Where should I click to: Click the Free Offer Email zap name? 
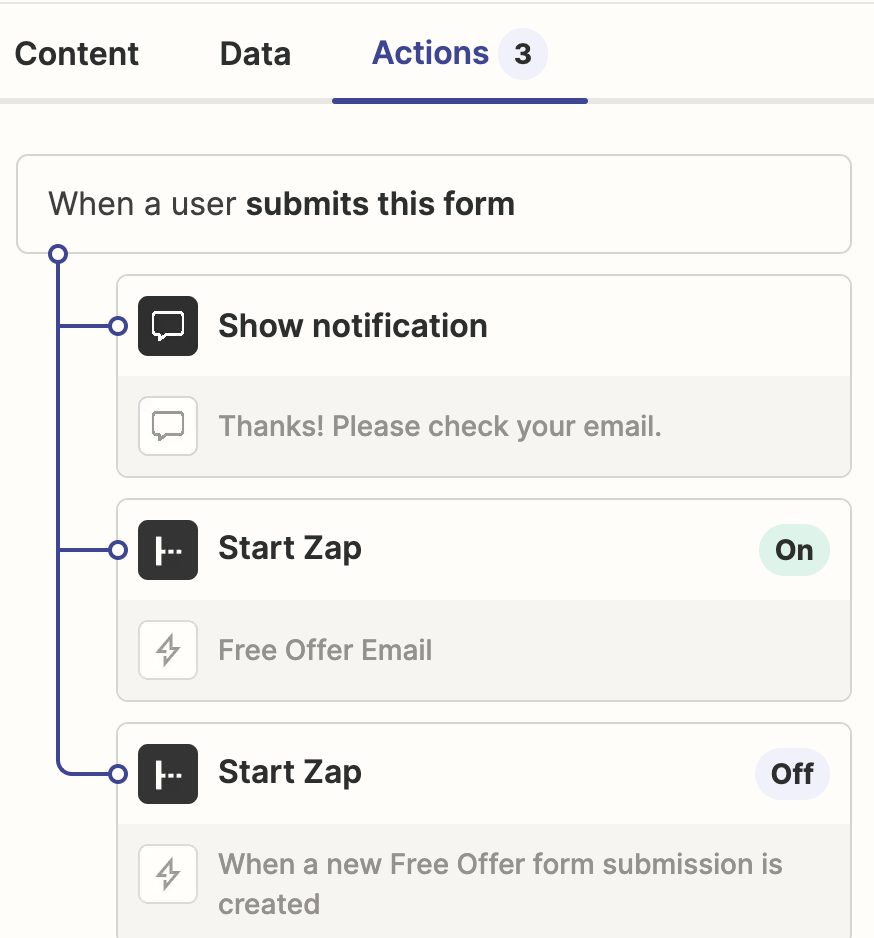click(325, 650)
